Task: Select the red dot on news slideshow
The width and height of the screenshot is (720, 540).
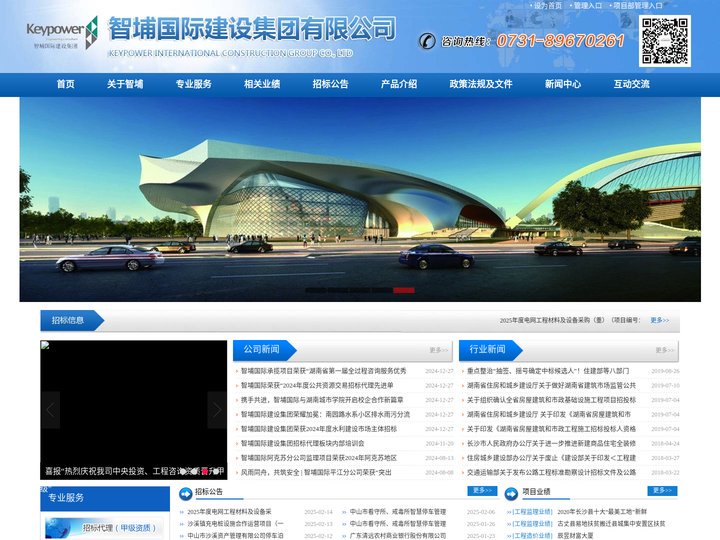Action: point(205,471)
